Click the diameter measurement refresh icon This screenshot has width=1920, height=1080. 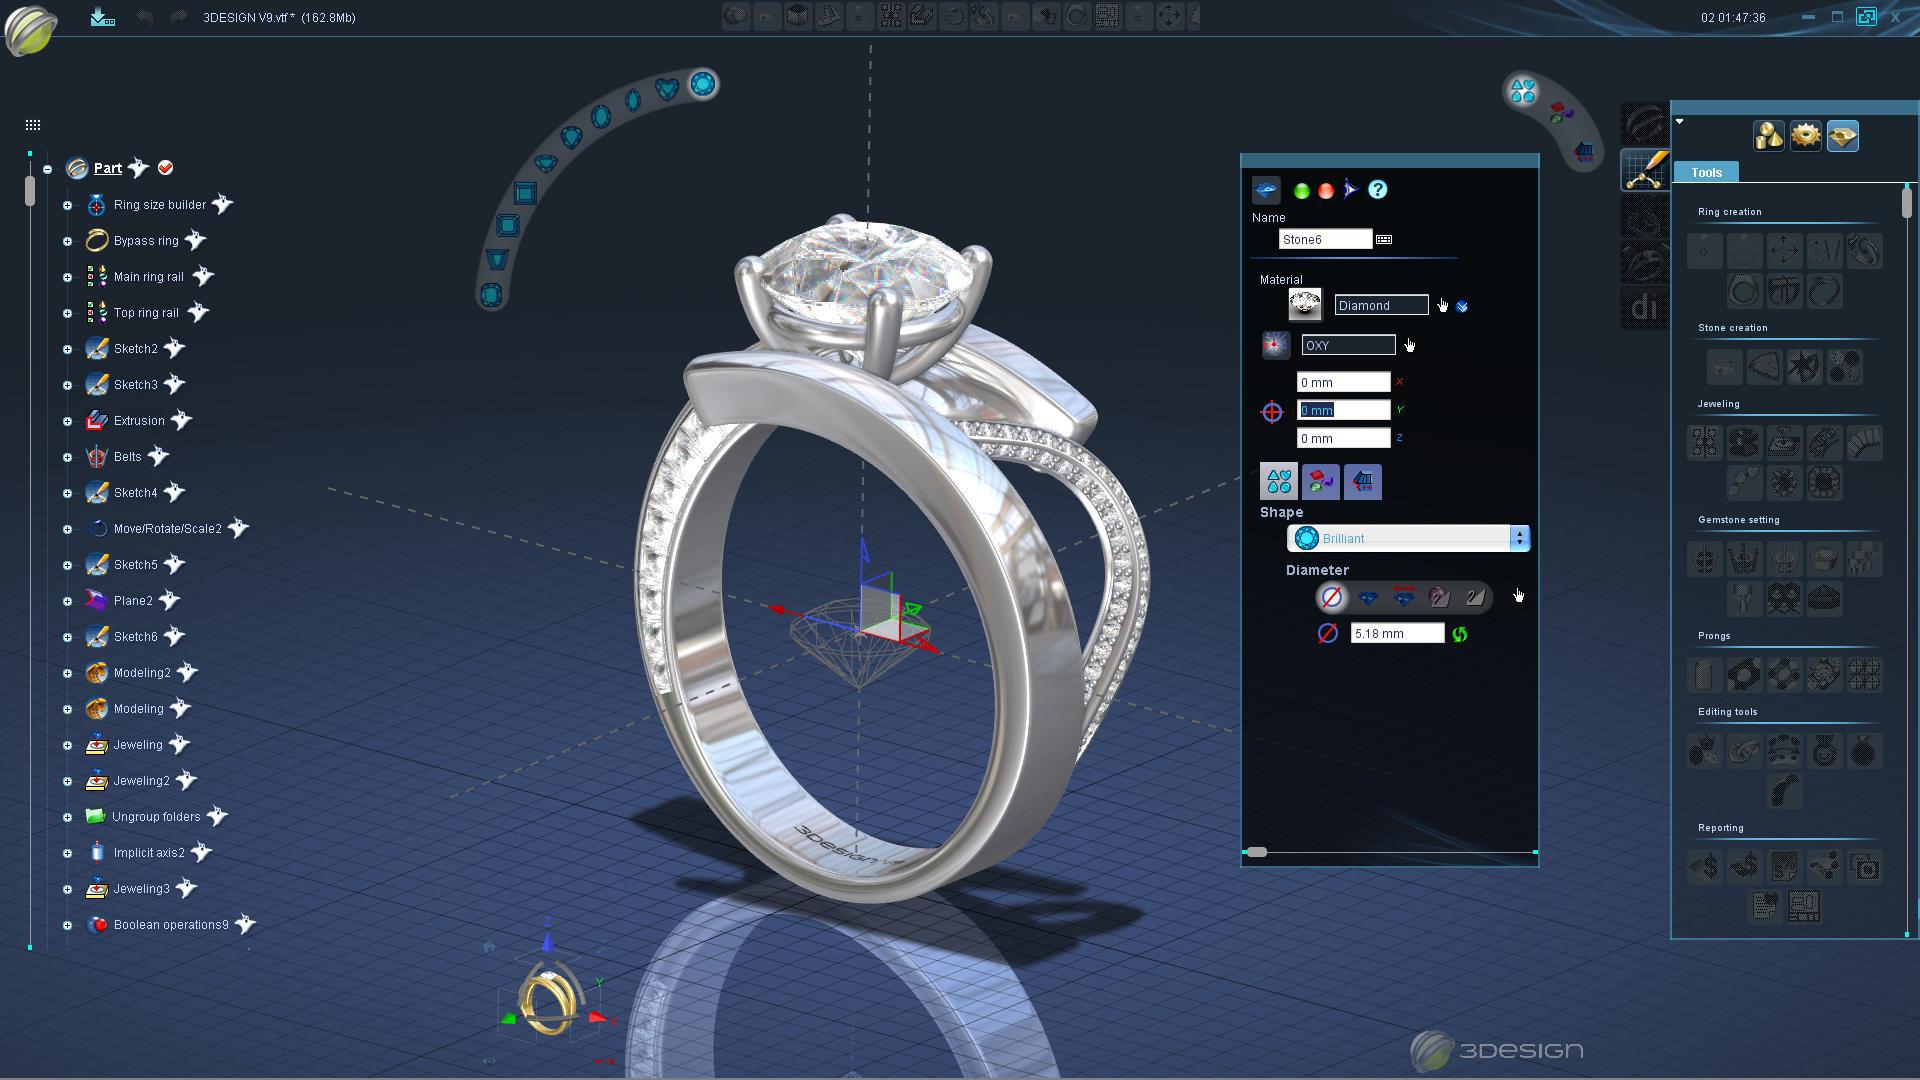pos(1460,634)
